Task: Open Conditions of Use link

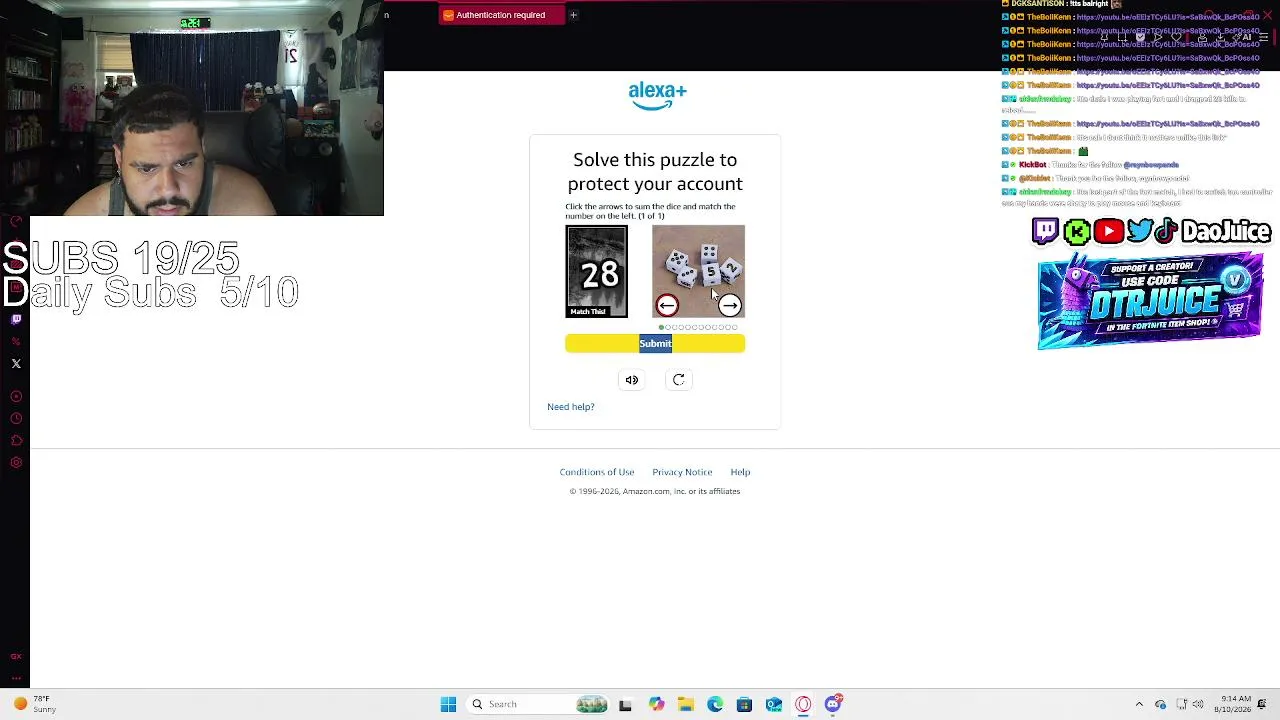Action: click(597, 472)
